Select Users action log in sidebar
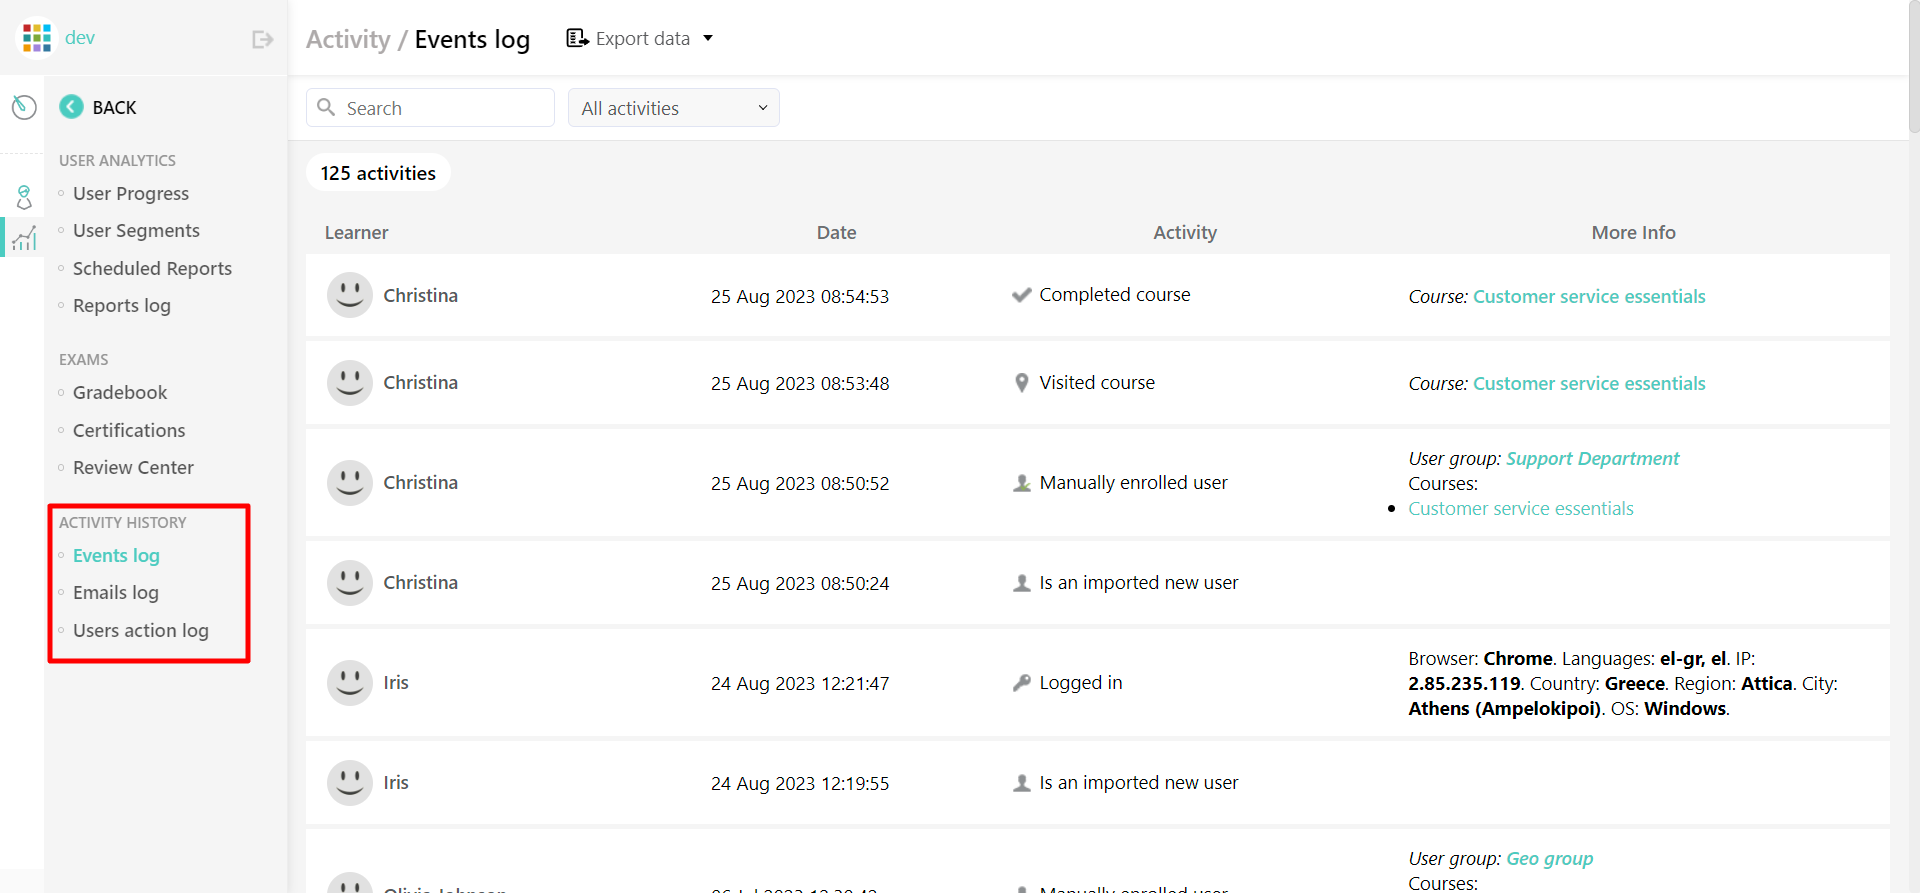Image resolution: width=1920 pixels, height=893 pixels. [141, 630]
